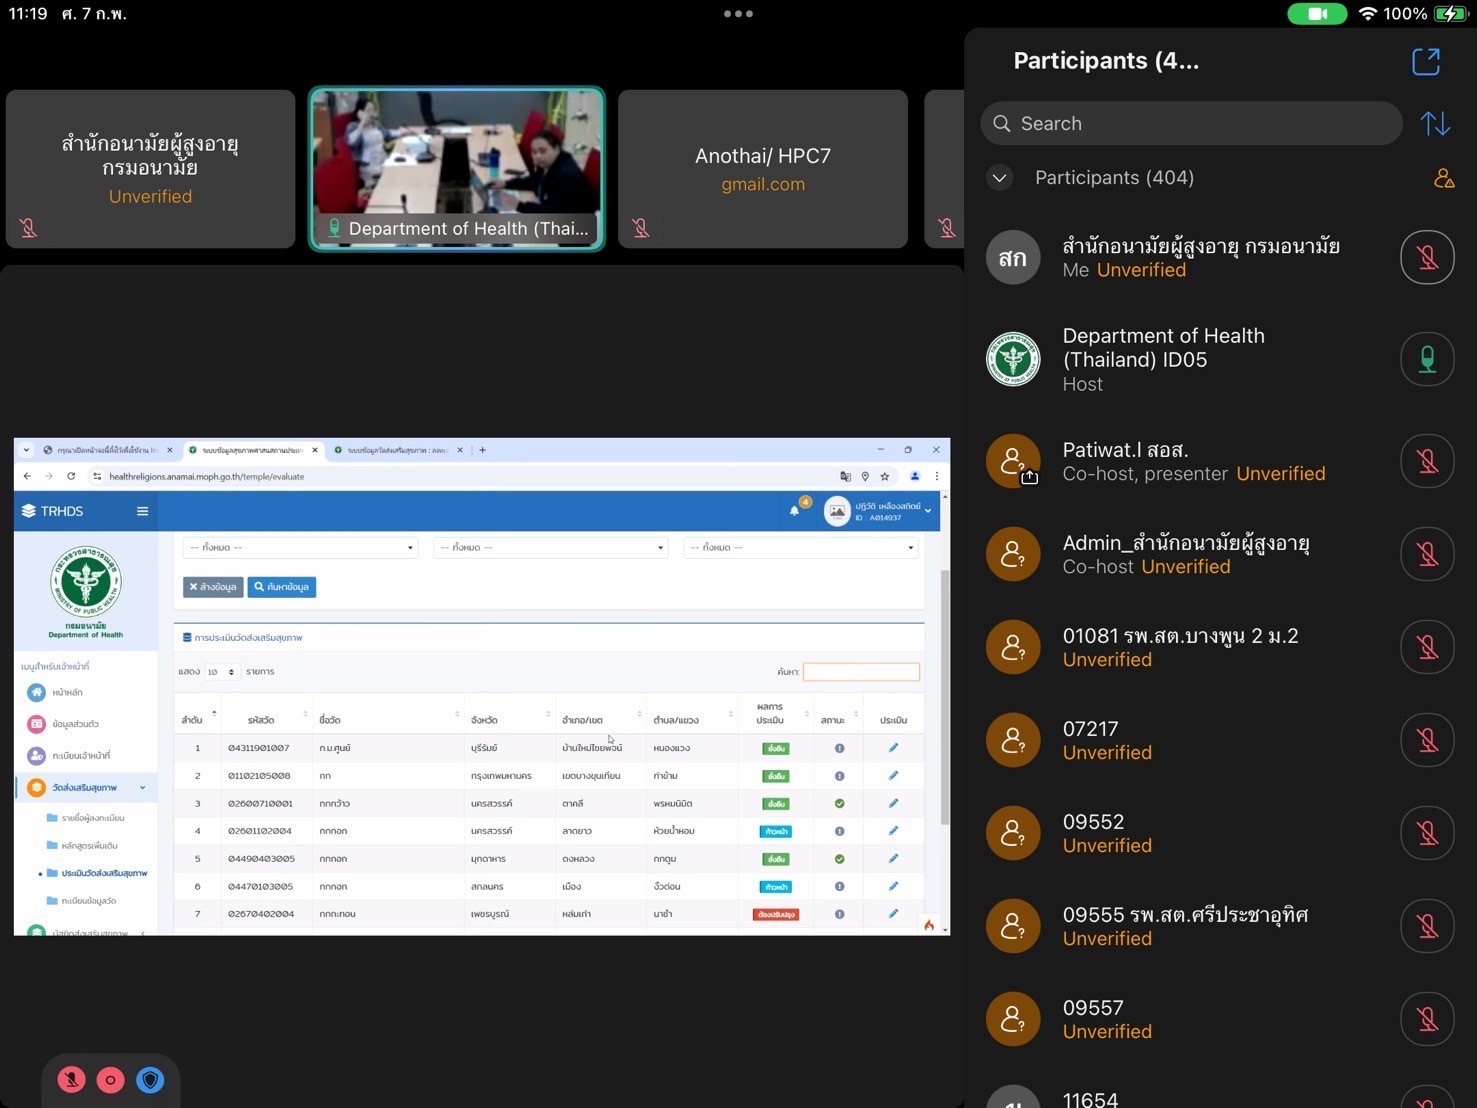The height and width of the screenshot is (1108, 1477).
Task: Select the Anothai/ HPC7 participant tile
Action: coord(763,169)
